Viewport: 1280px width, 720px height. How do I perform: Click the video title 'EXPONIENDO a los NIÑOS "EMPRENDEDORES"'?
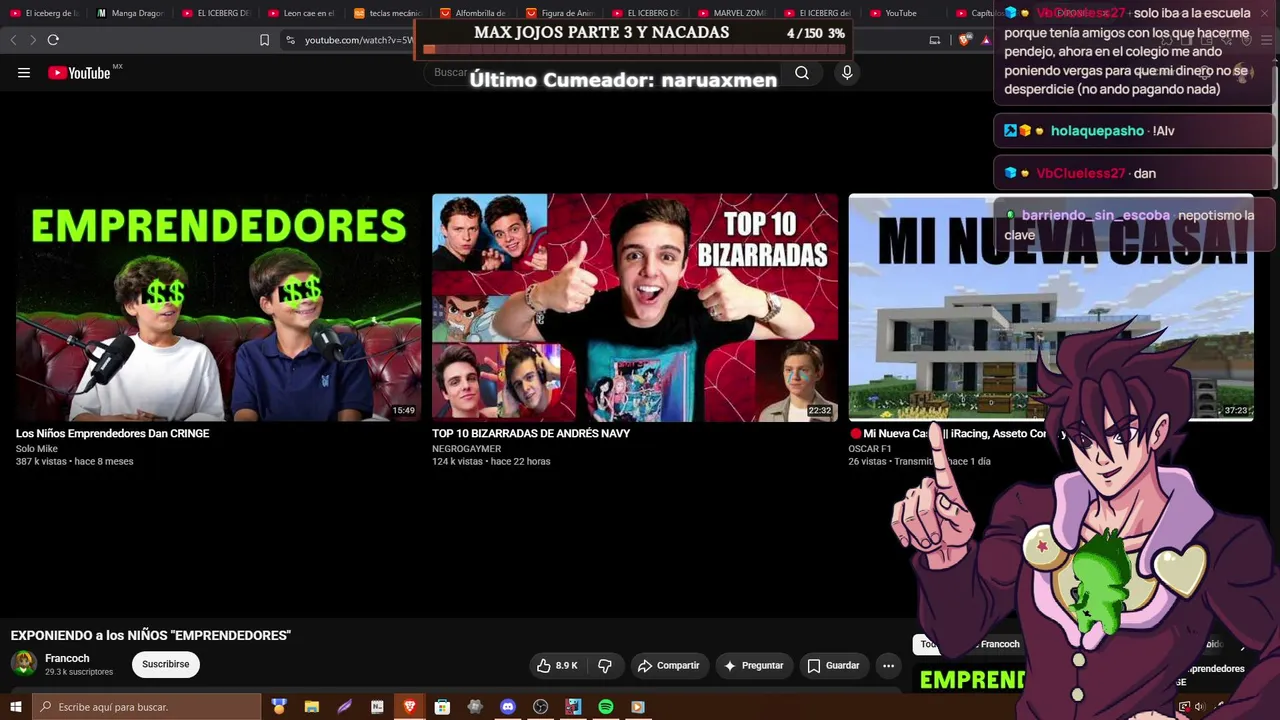tap(151, 636)
